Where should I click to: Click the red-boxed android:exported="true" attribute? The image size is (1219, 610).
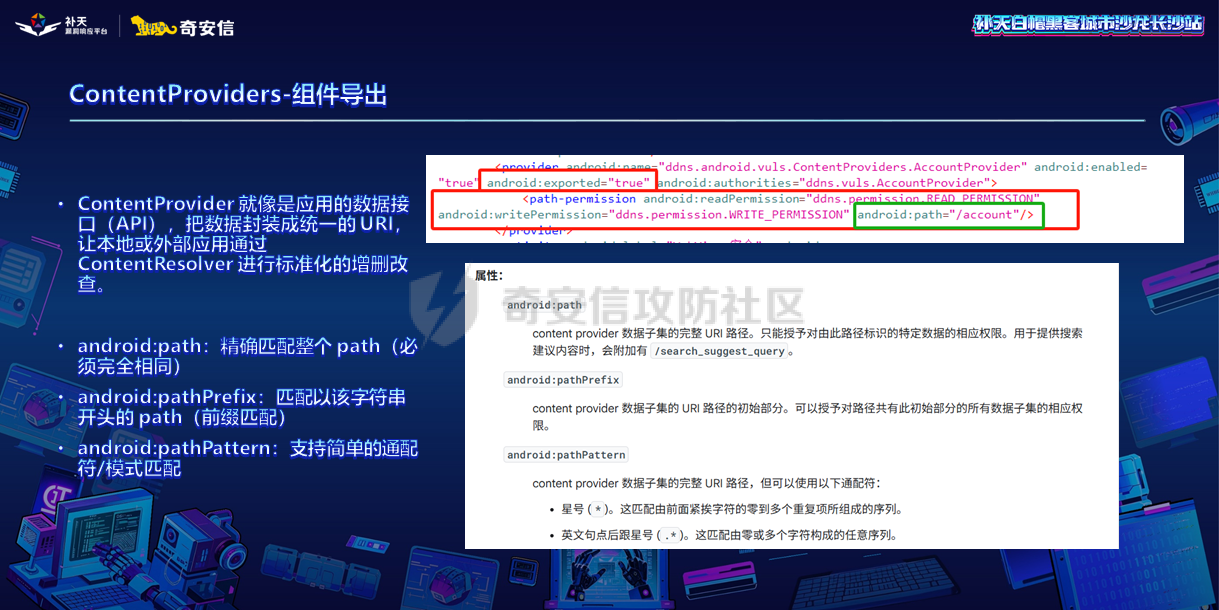[567, 183]
